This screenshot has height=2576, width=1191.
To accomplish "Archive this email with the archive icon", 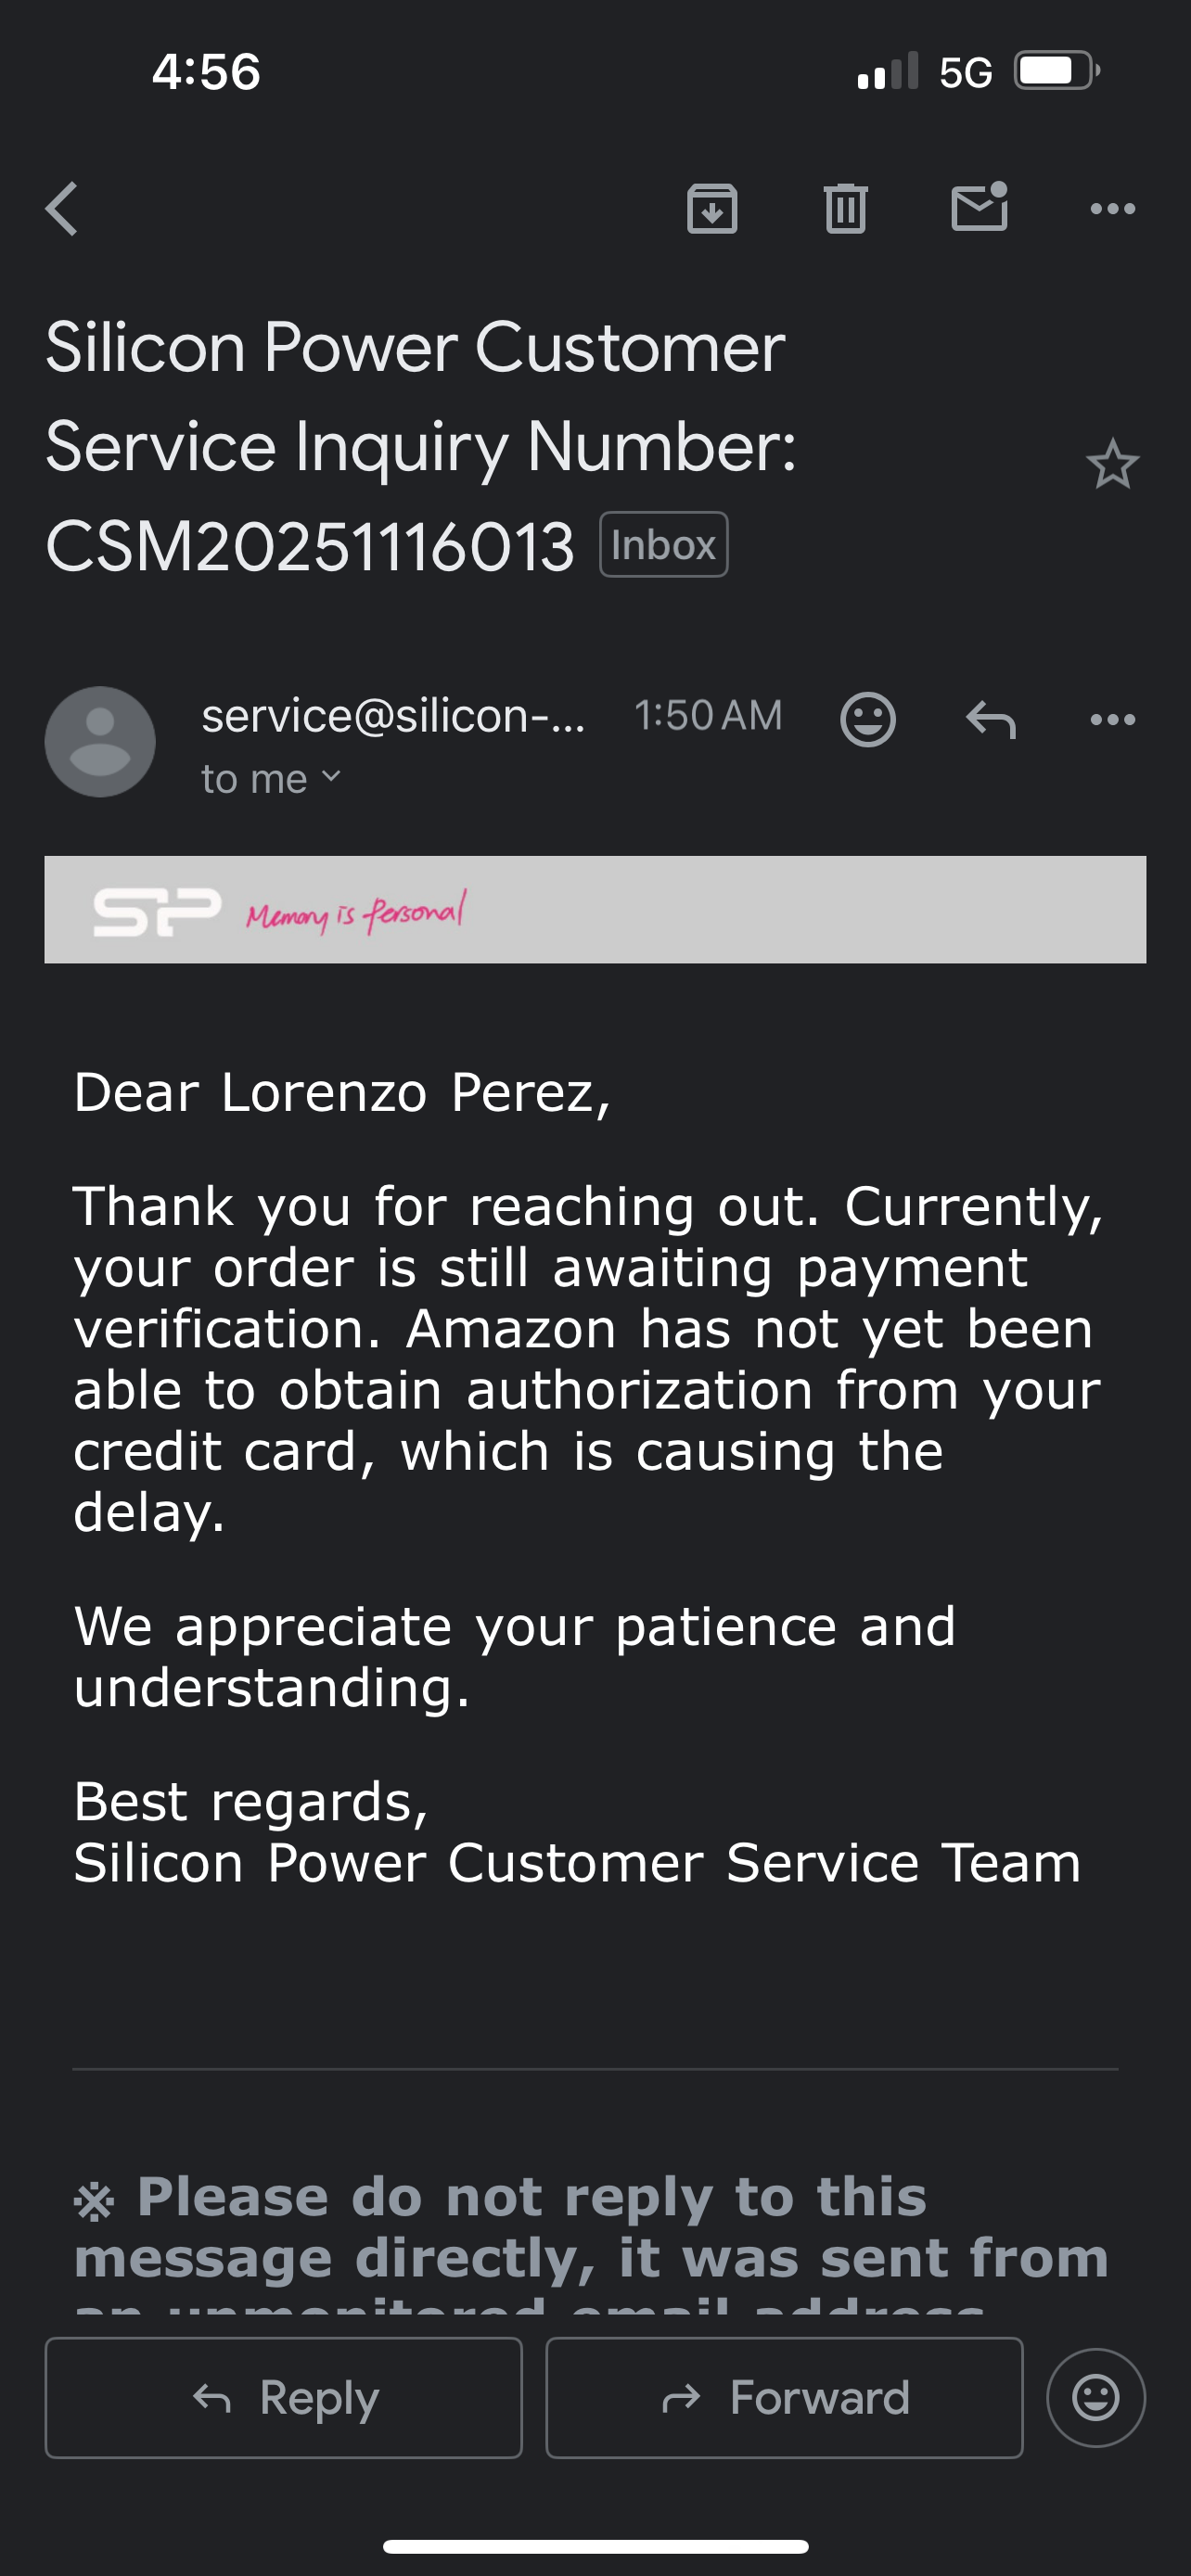I will click(712, 209).
